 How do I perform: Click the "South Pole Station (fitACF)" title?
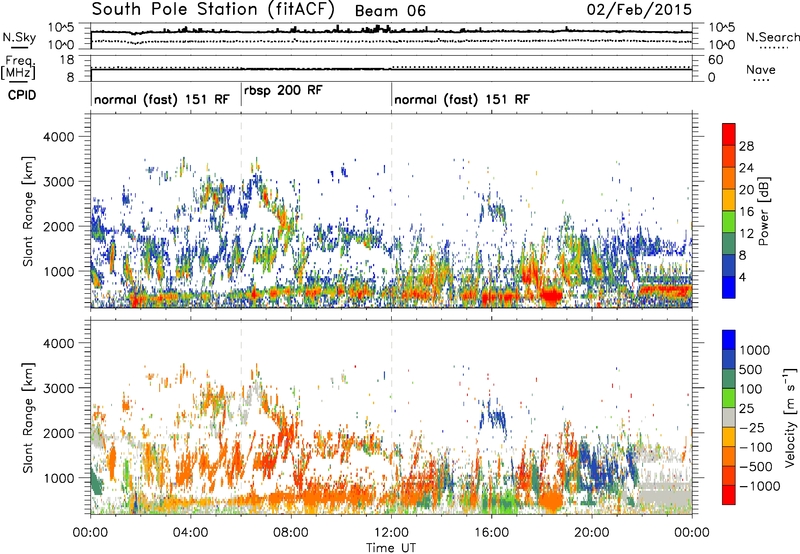213,10
